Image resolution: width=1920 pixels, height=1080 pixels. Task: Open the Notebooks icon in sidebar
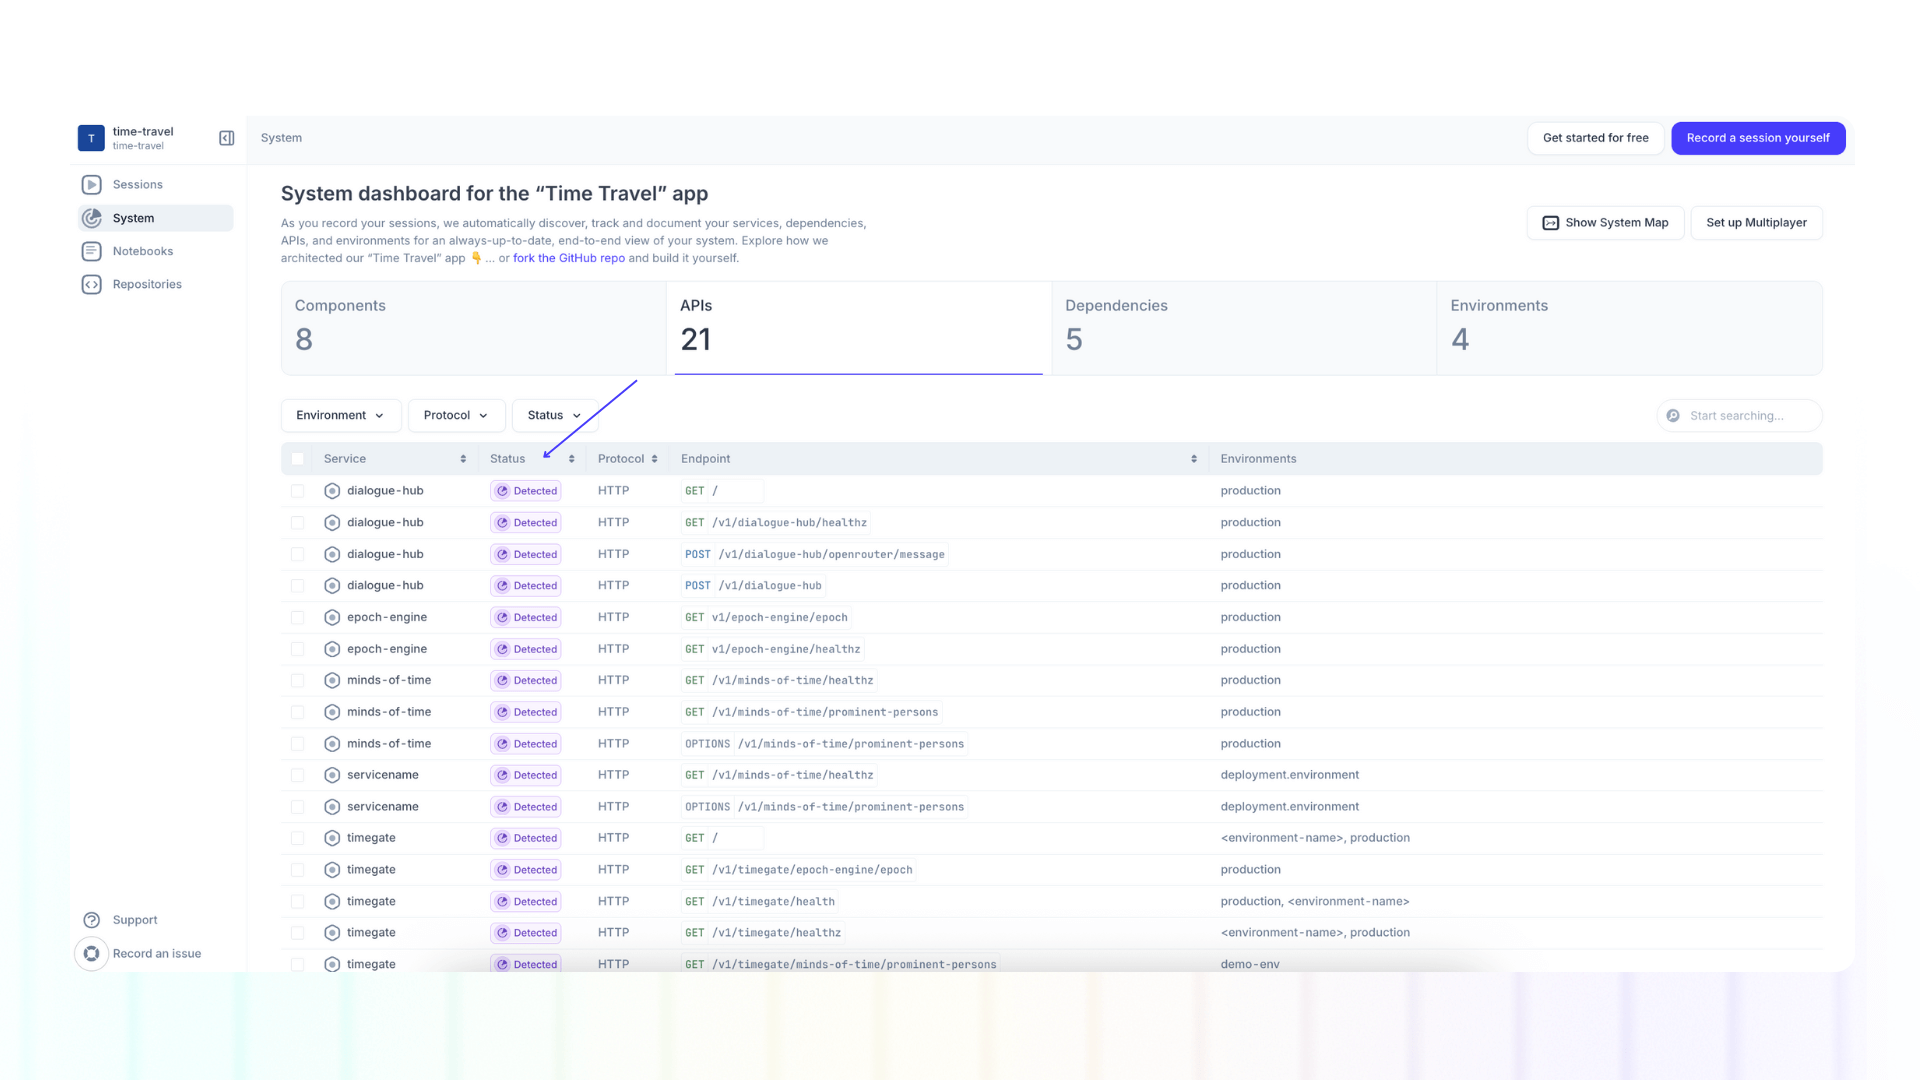[92, 251]
